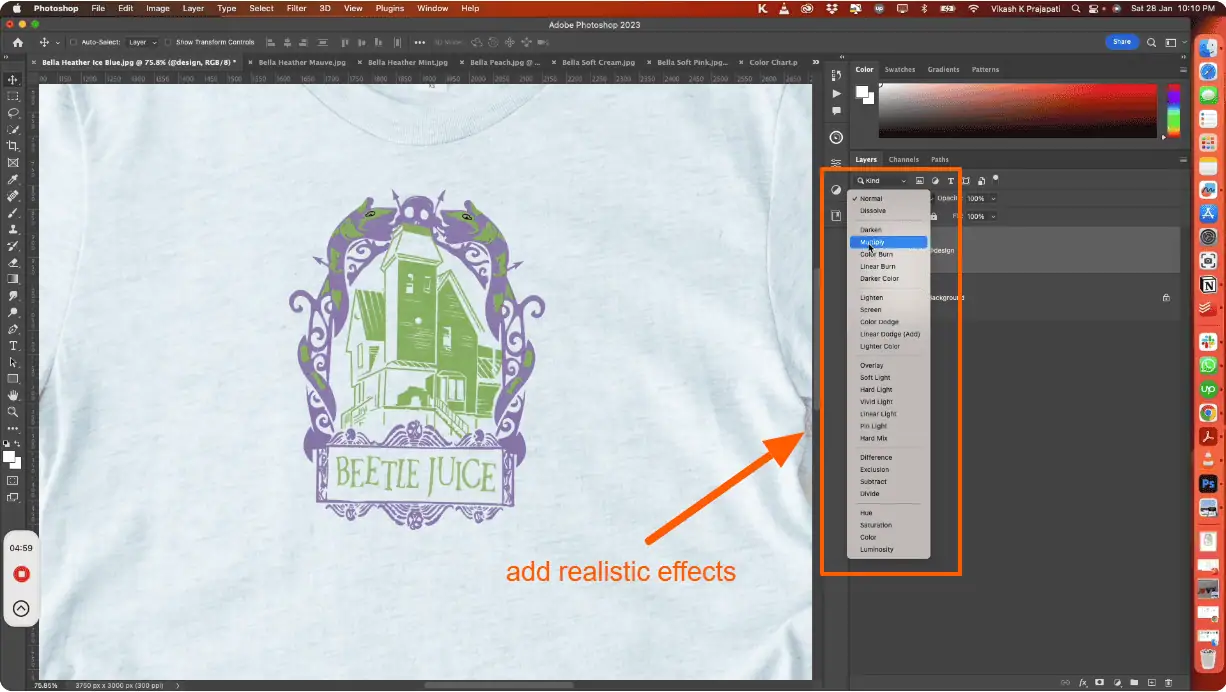The width and height of the screenshot is (1226, 692).
Task: Activate the Clone Stamp tool
Action: point(13,229)
